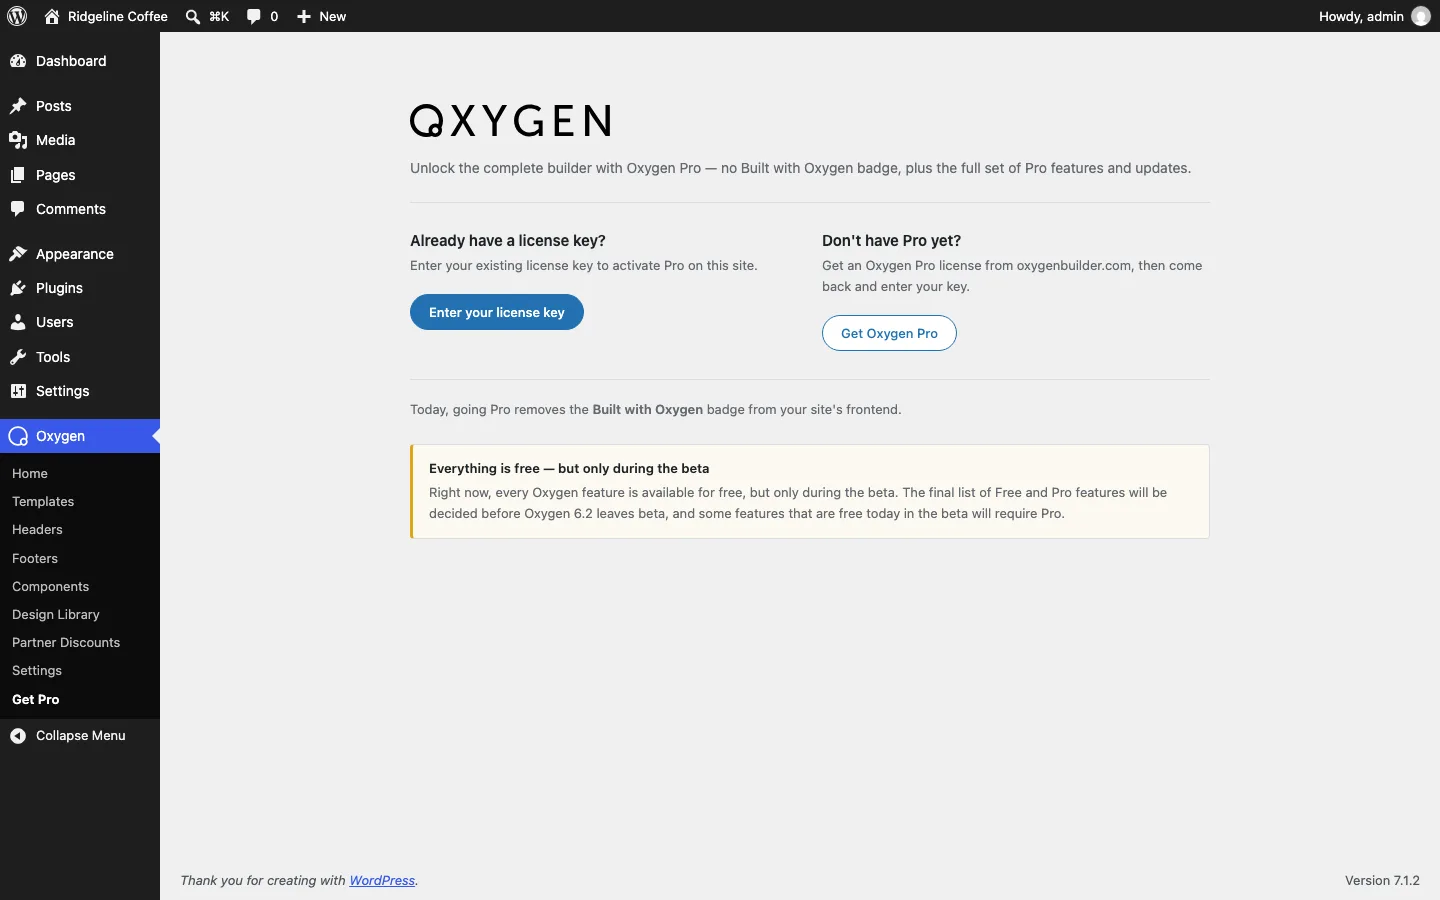Click the Appearance paintbrush icon
Image resolution: width=1440 pixels, height=900 pixels.
pos(18,254)
